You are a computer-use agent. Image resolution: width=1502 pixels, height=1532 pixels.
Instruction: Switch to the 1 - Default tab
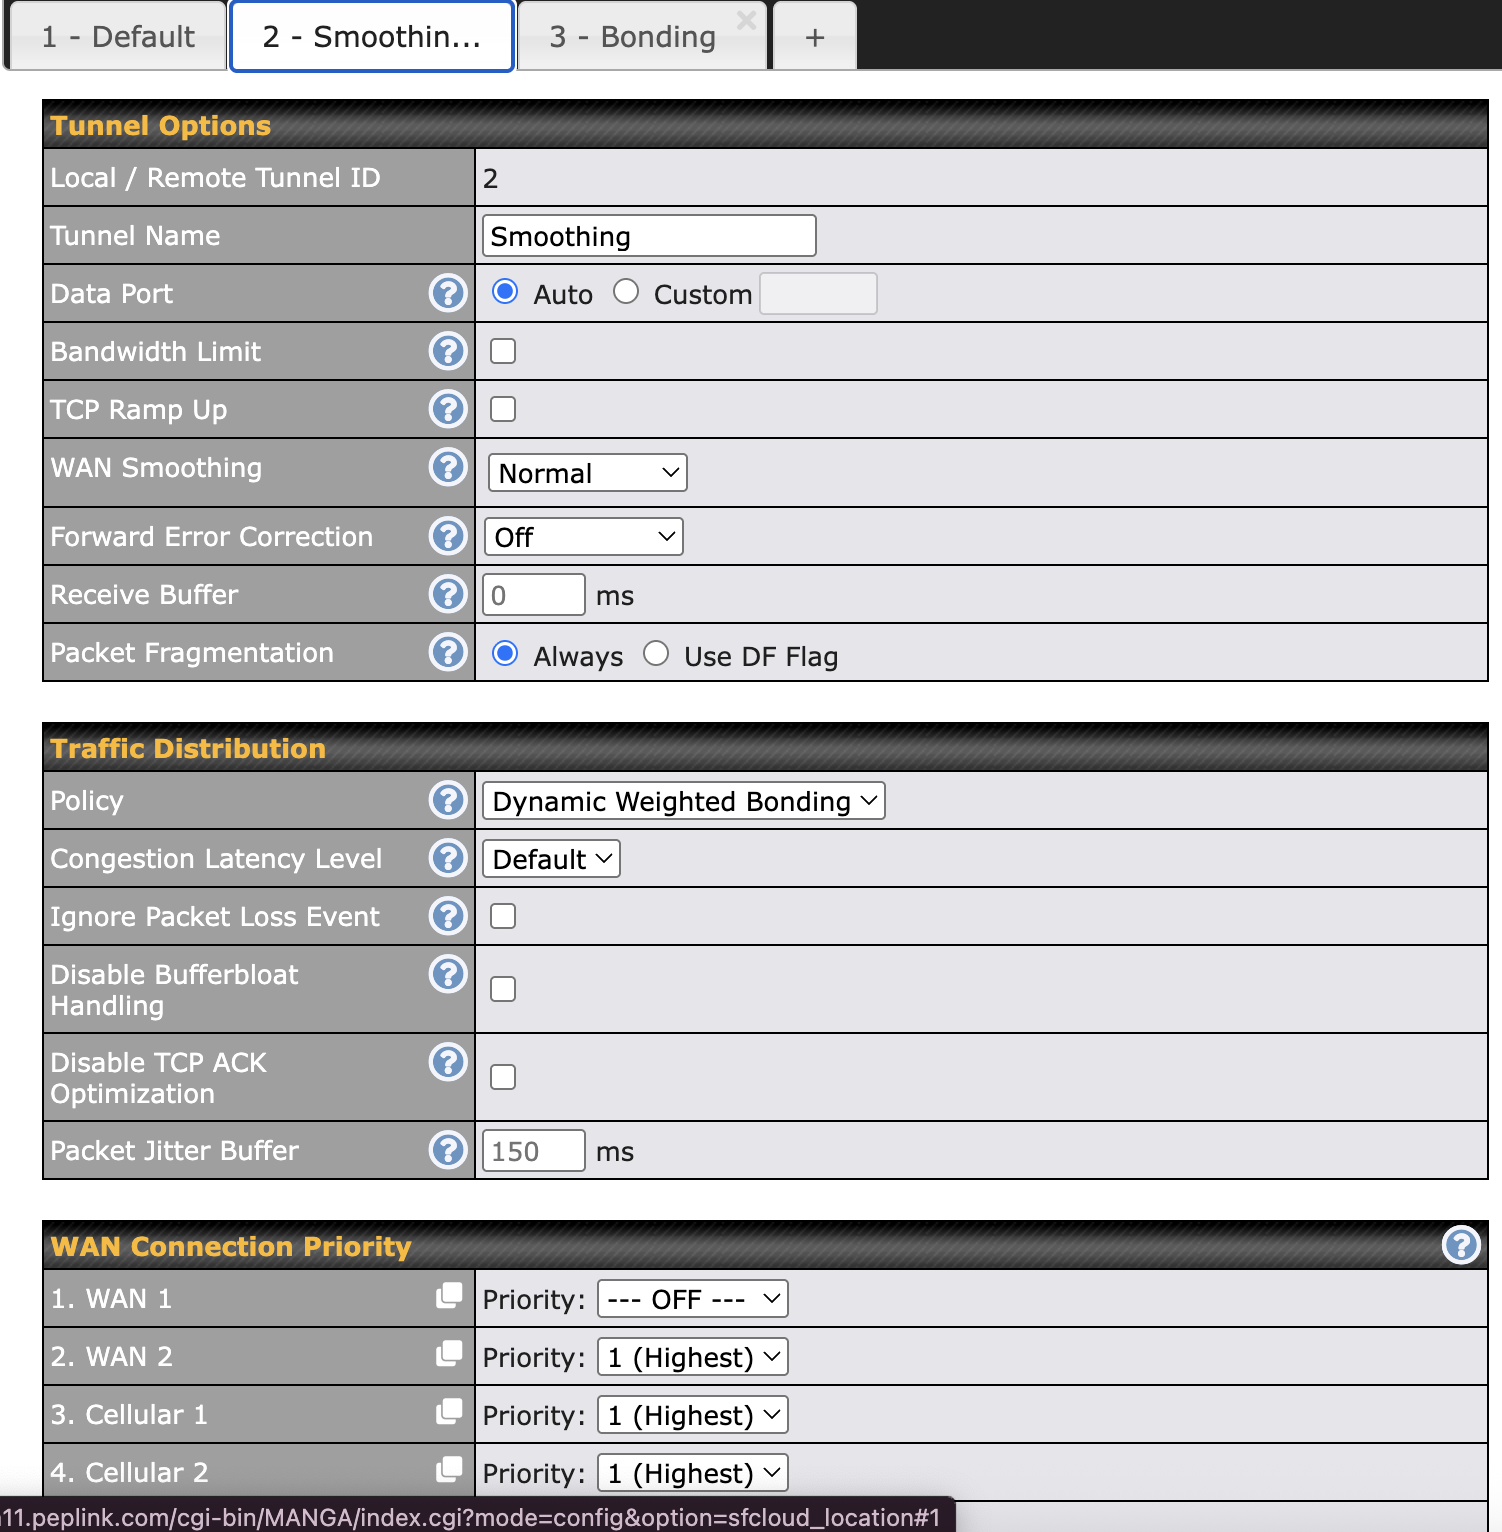(118, 37)
